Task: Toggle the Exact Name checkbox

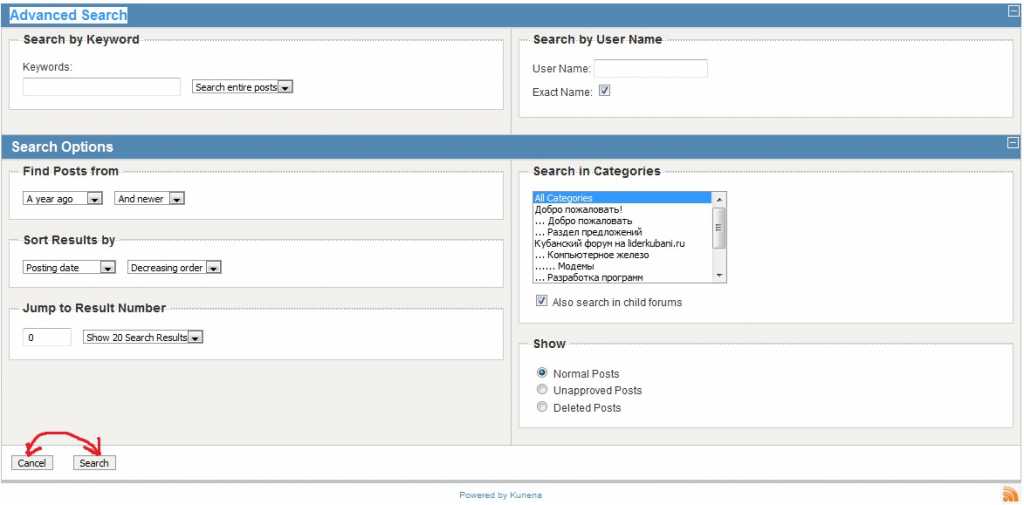Action: tap(604, 91)
